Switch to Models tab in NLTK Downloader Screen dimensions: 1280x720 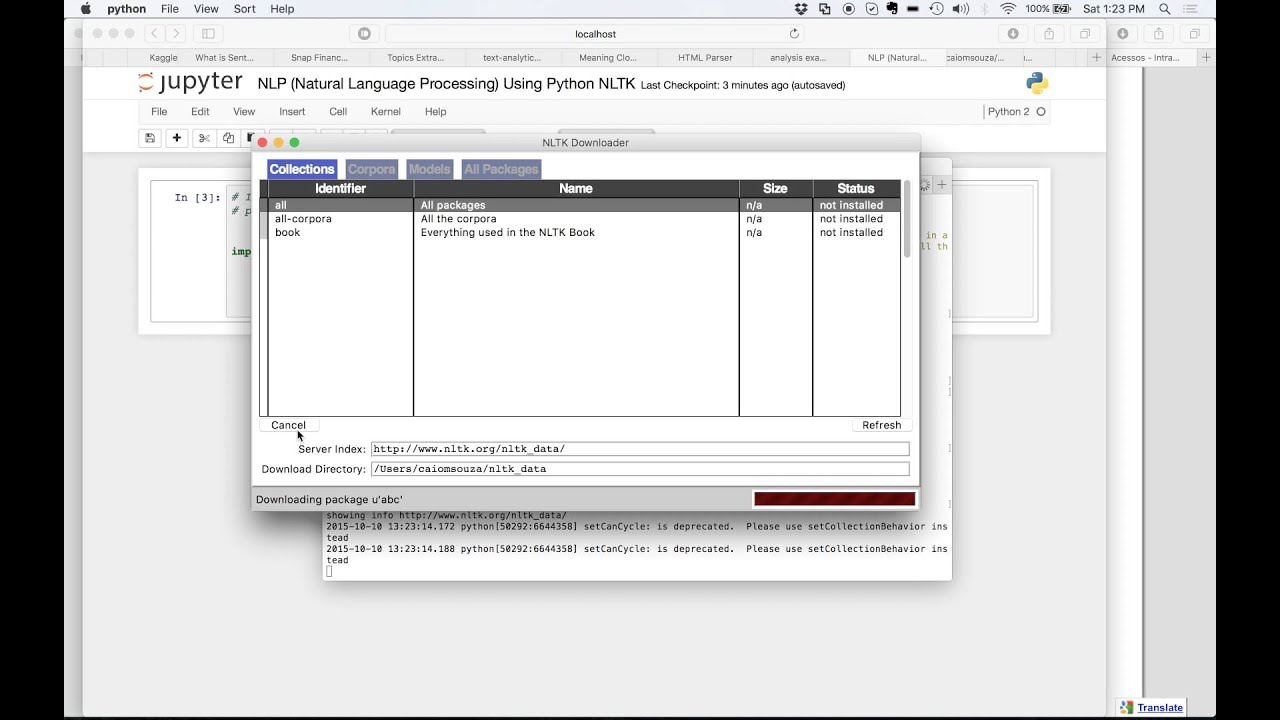(x=429, y=169)
